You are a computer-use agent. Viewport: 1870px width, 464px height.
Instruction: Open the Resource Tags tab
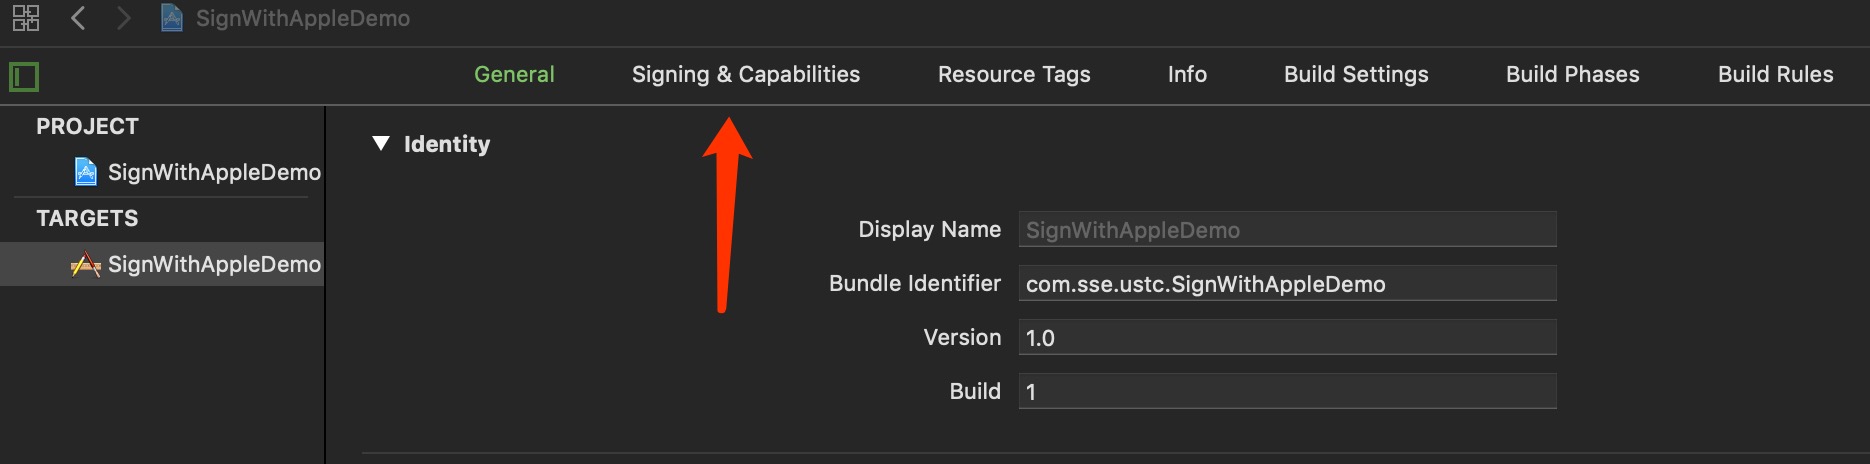[1013, 75]
